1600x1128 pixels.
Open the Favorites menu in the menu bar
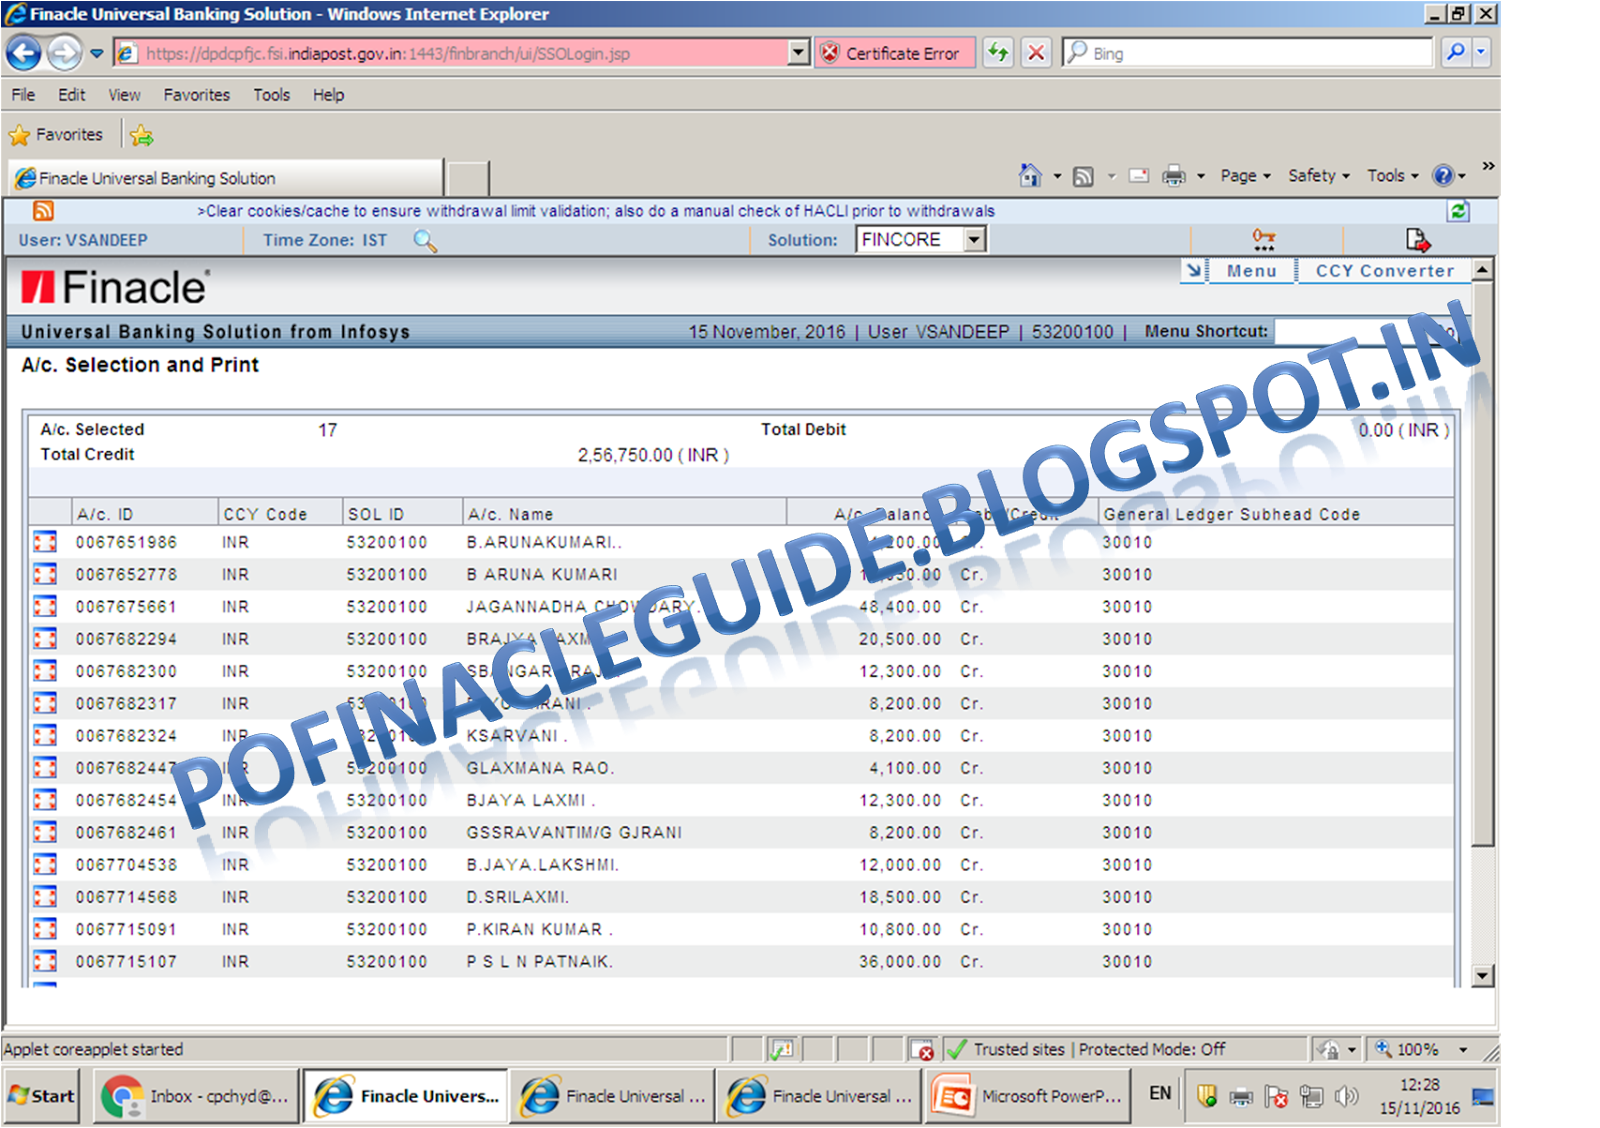(x=196, y=94)
